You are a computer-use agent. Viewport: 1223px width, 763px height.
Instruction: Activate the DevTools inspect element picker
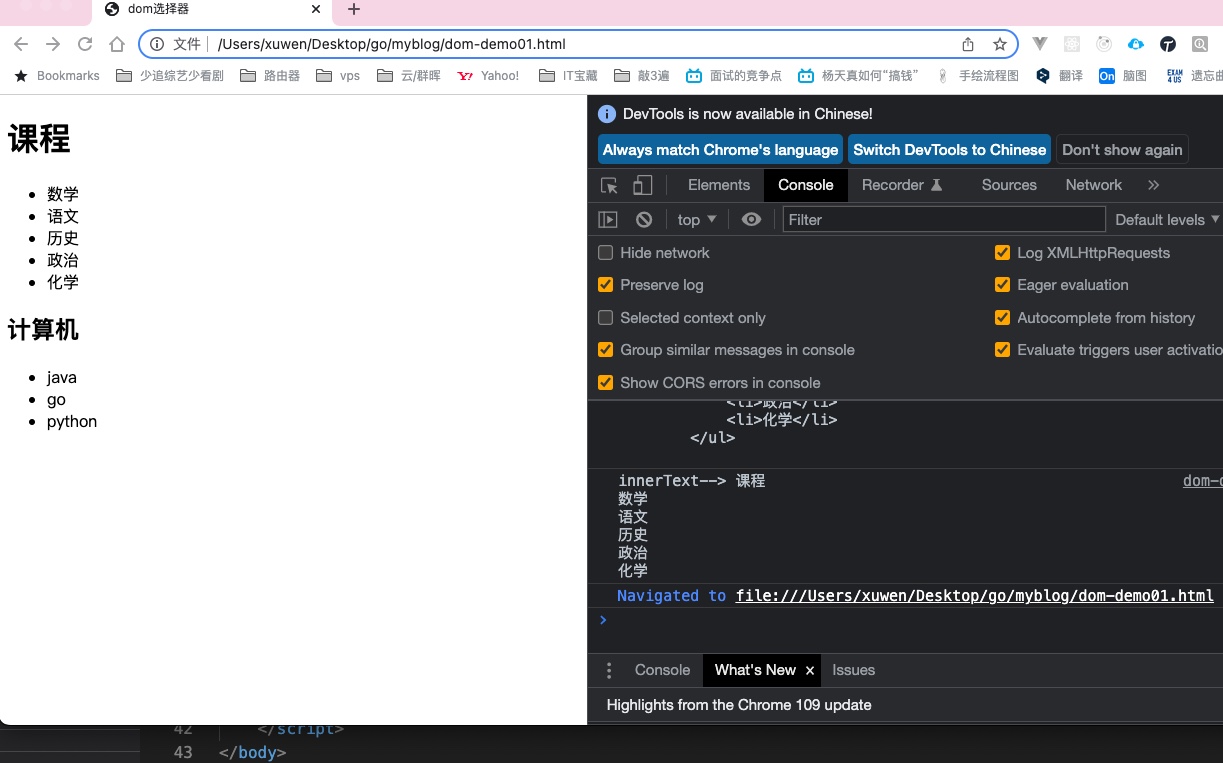click(x=609, y=185)
